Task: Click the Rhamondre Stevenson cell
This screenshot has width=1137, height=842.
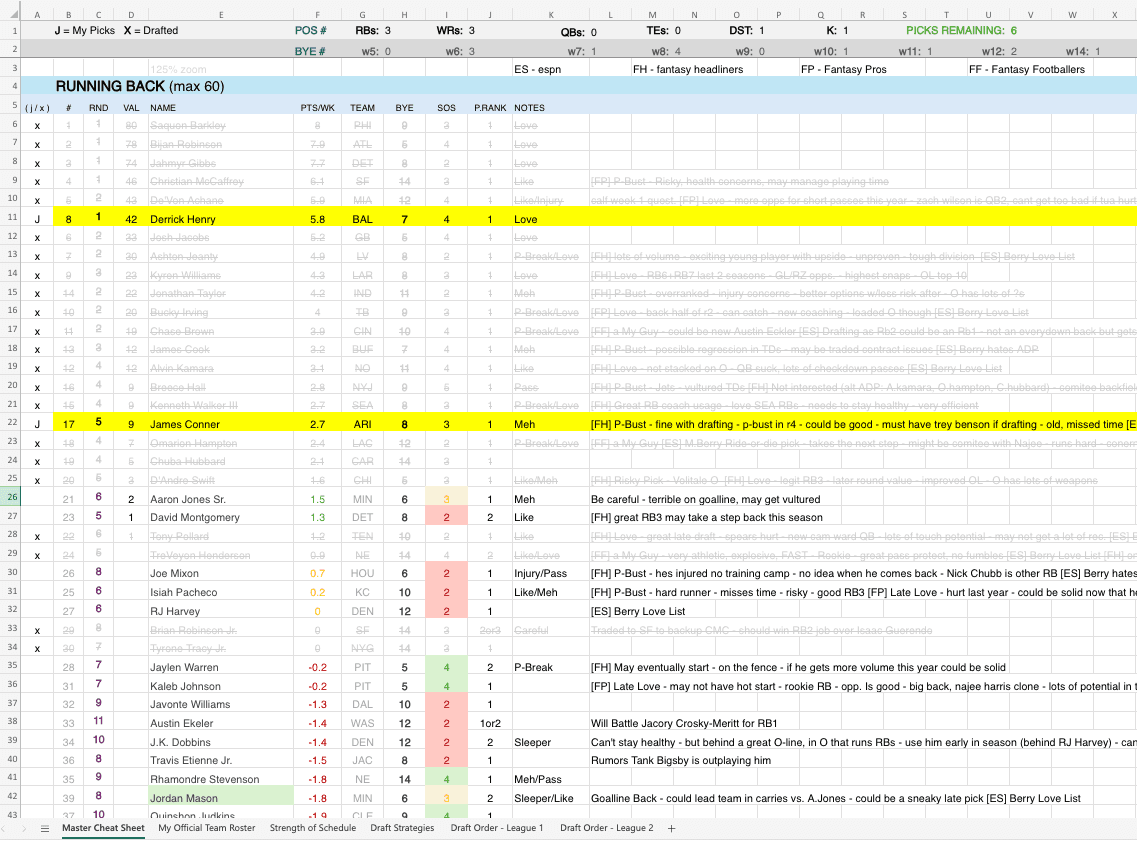Action: coord(220,779)
